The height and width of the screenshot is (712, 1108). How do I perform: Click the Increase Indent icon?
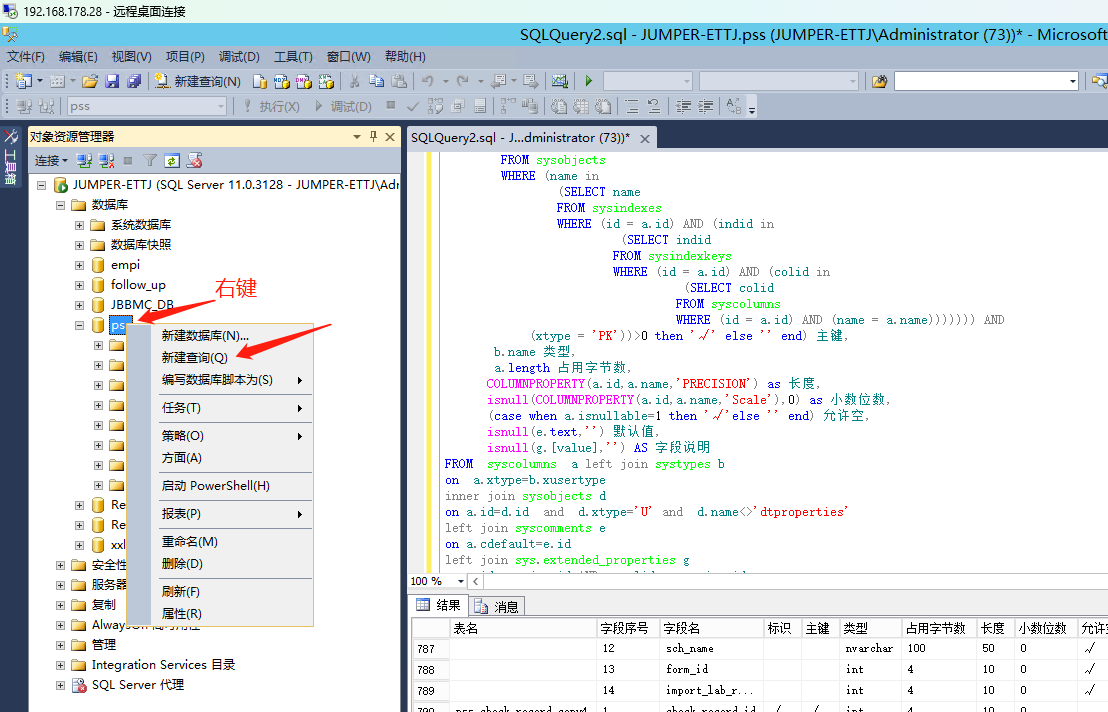[705, 107]
